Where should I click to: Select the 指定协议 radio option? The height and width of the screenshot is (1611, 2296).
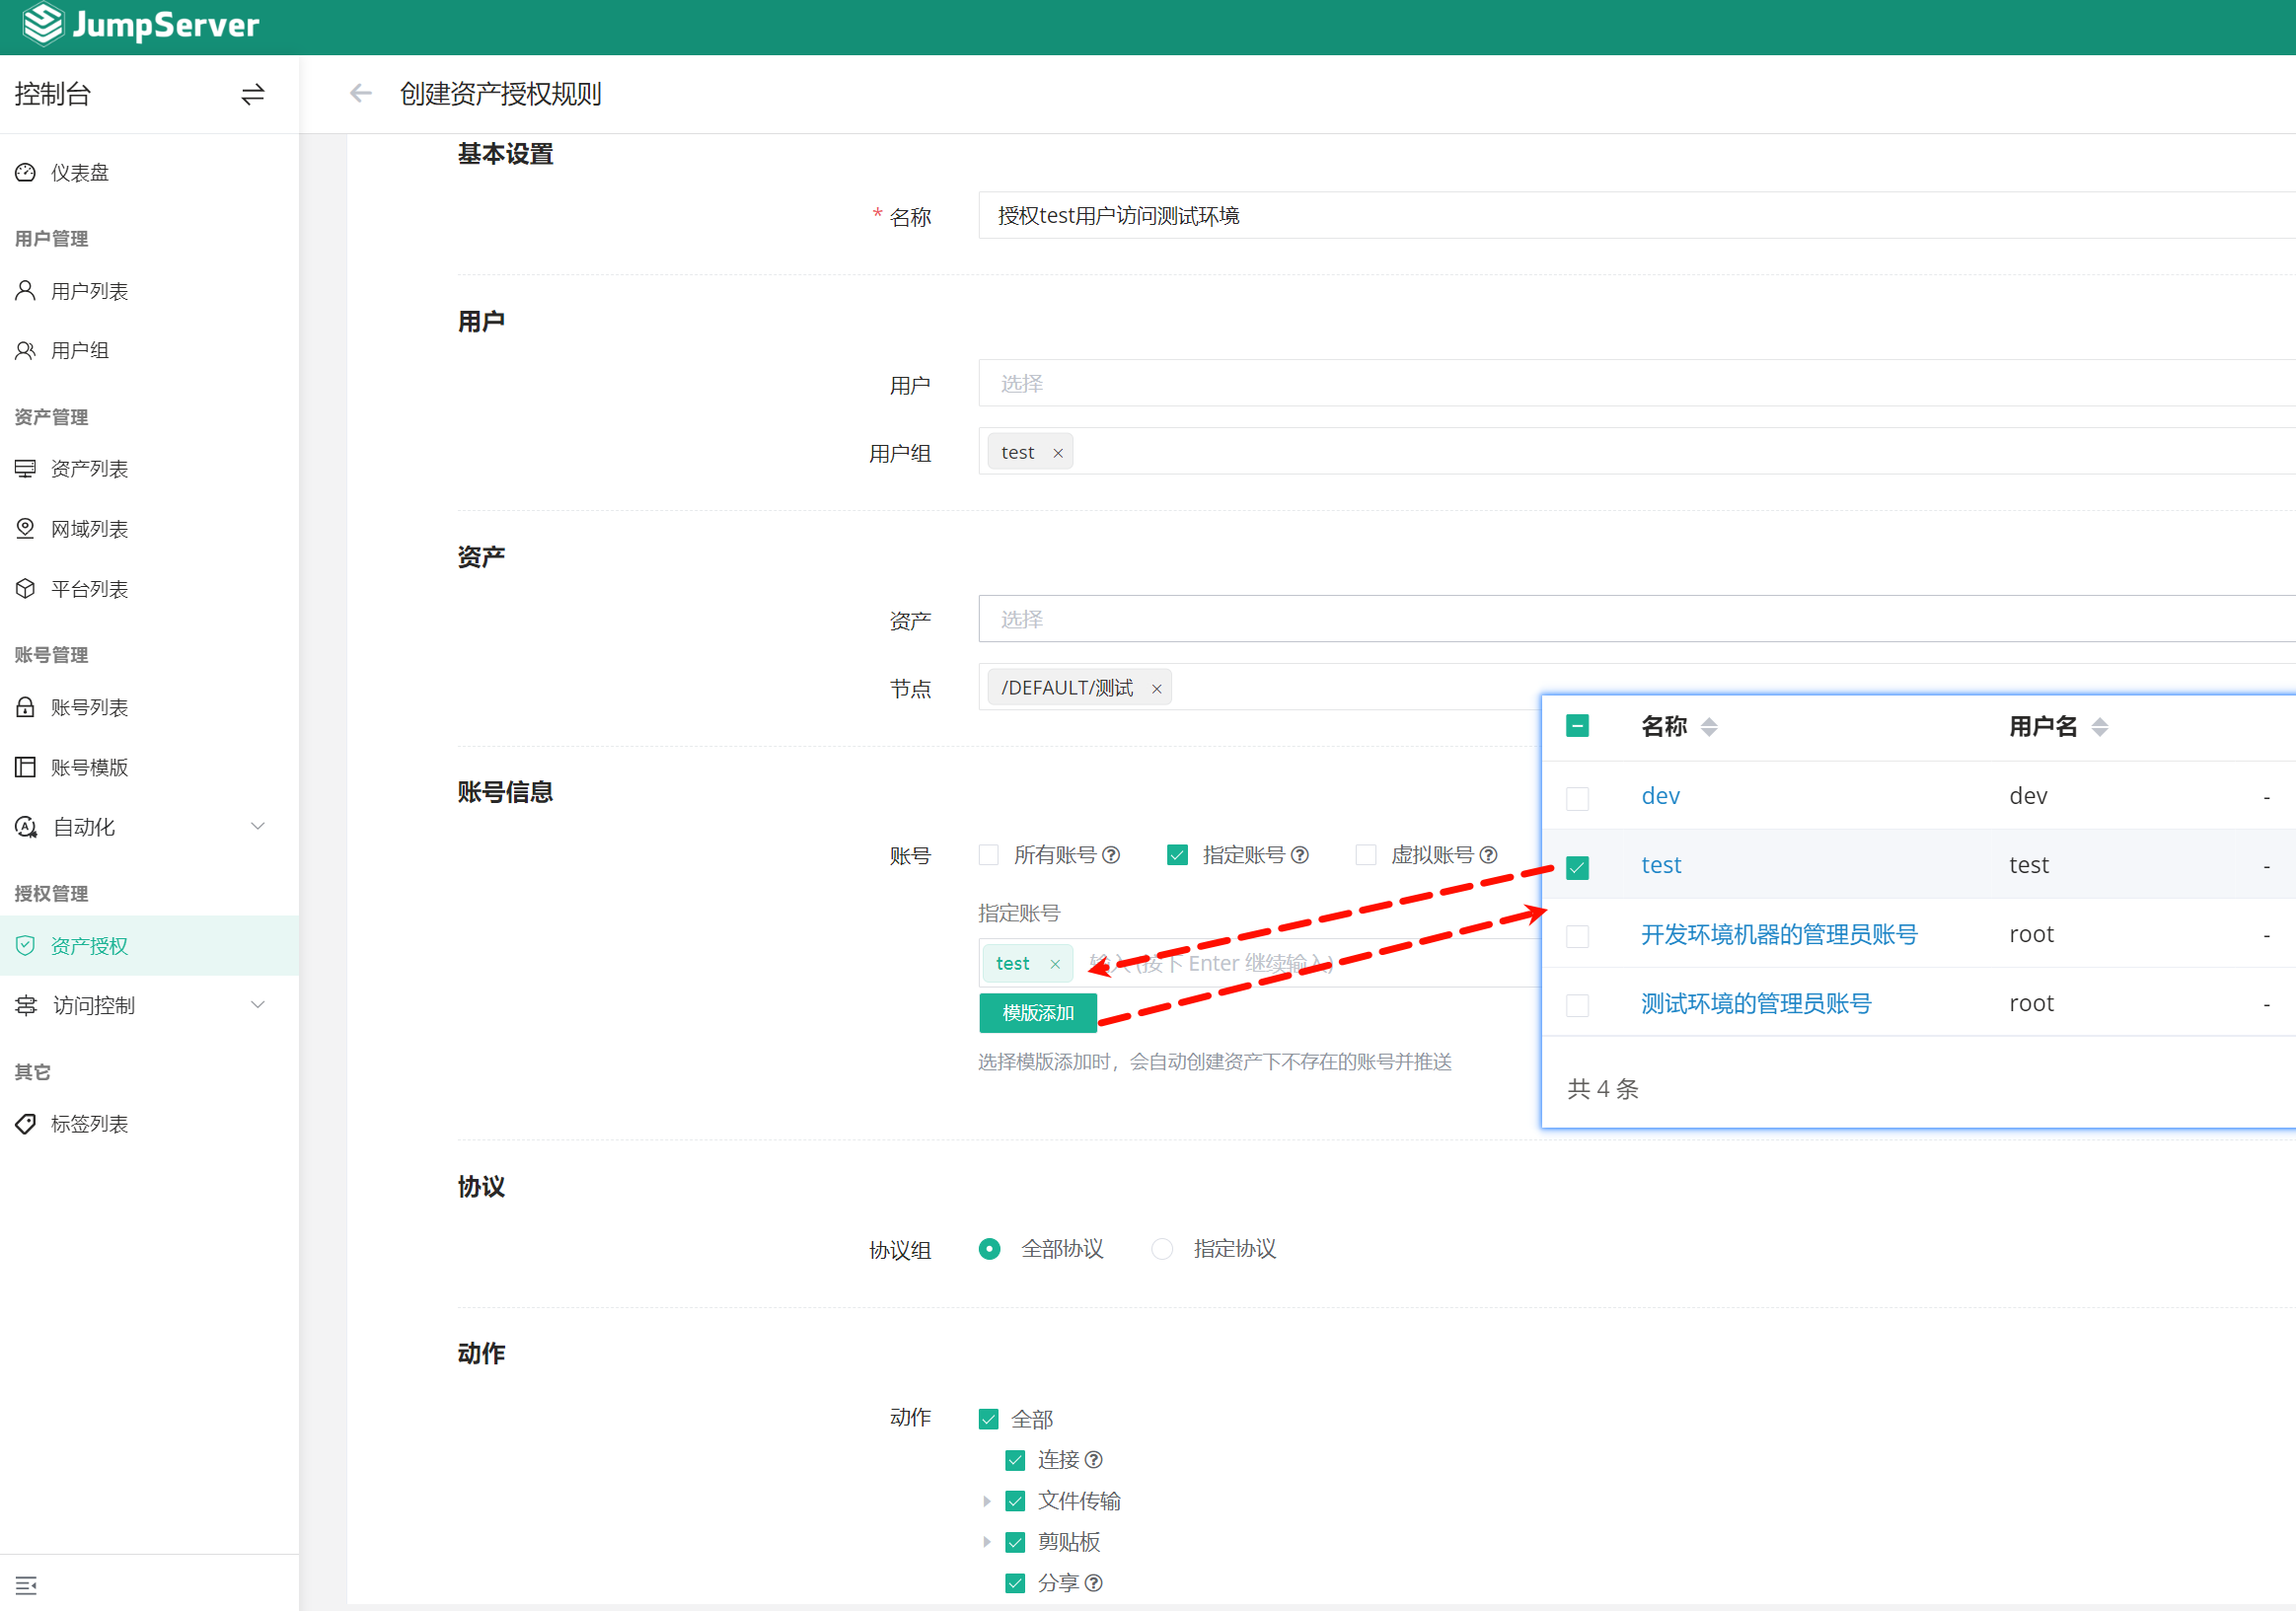[1162, 1249]
